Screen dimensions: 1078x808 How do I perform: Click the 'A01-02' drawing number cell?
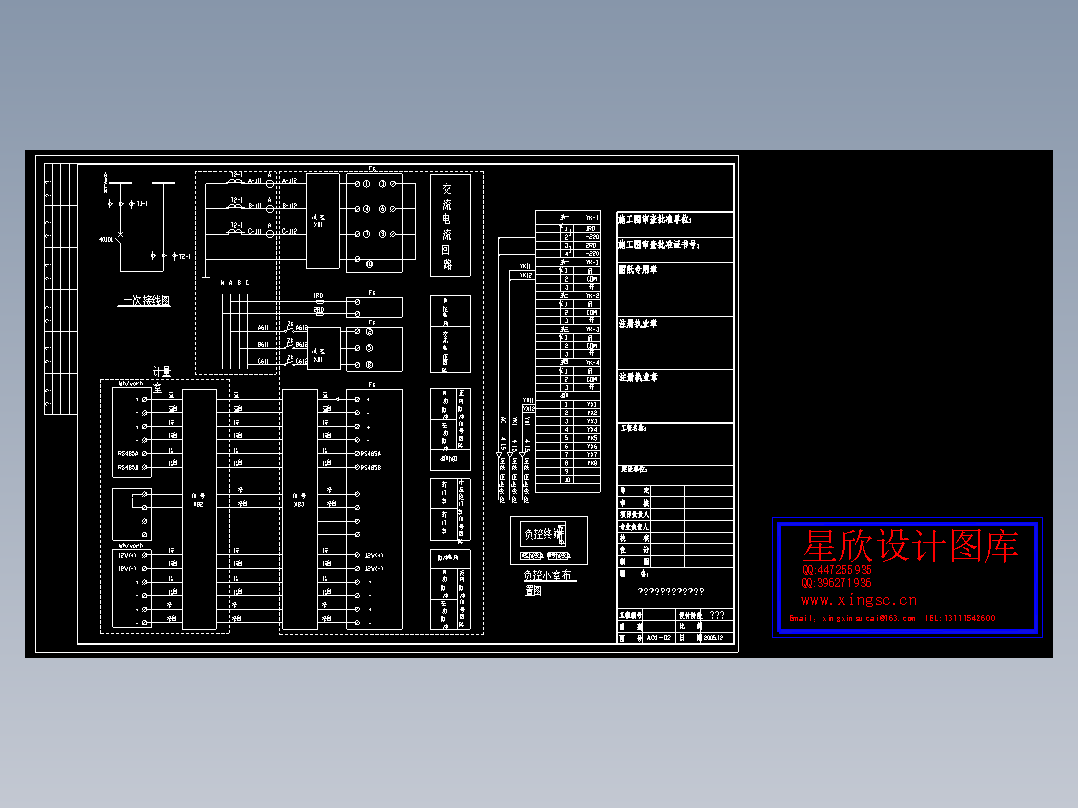click(x=659, y=638)
